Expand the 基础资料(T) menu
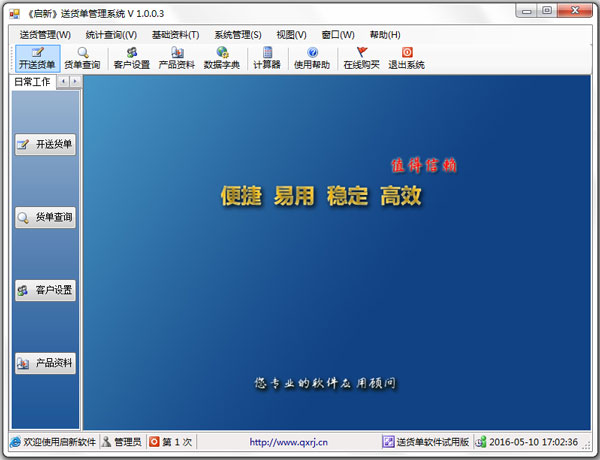This screenshot has width=600, height=460. pyautogui.click(x=175, y=34)
